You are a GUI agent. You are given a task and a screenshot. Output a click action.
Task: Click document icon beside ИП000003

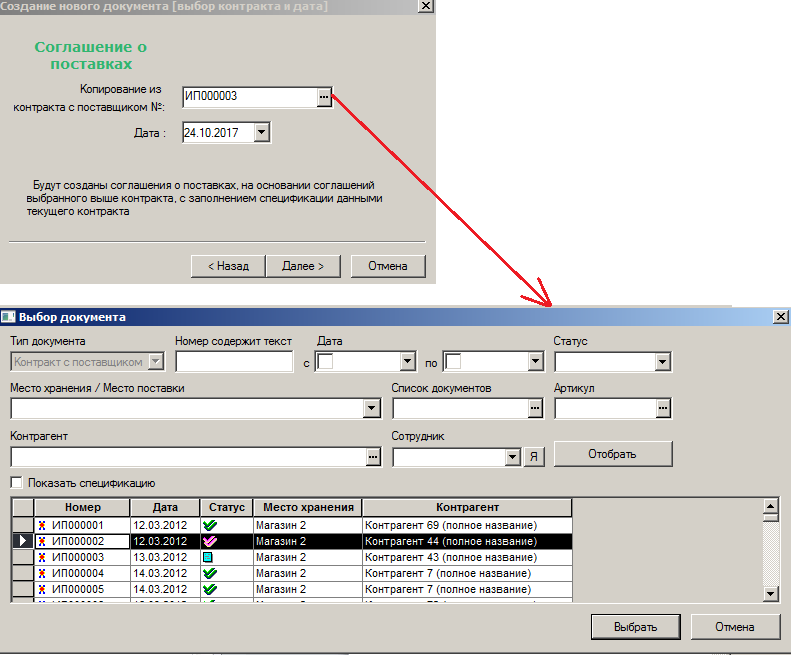coord(42,558)
